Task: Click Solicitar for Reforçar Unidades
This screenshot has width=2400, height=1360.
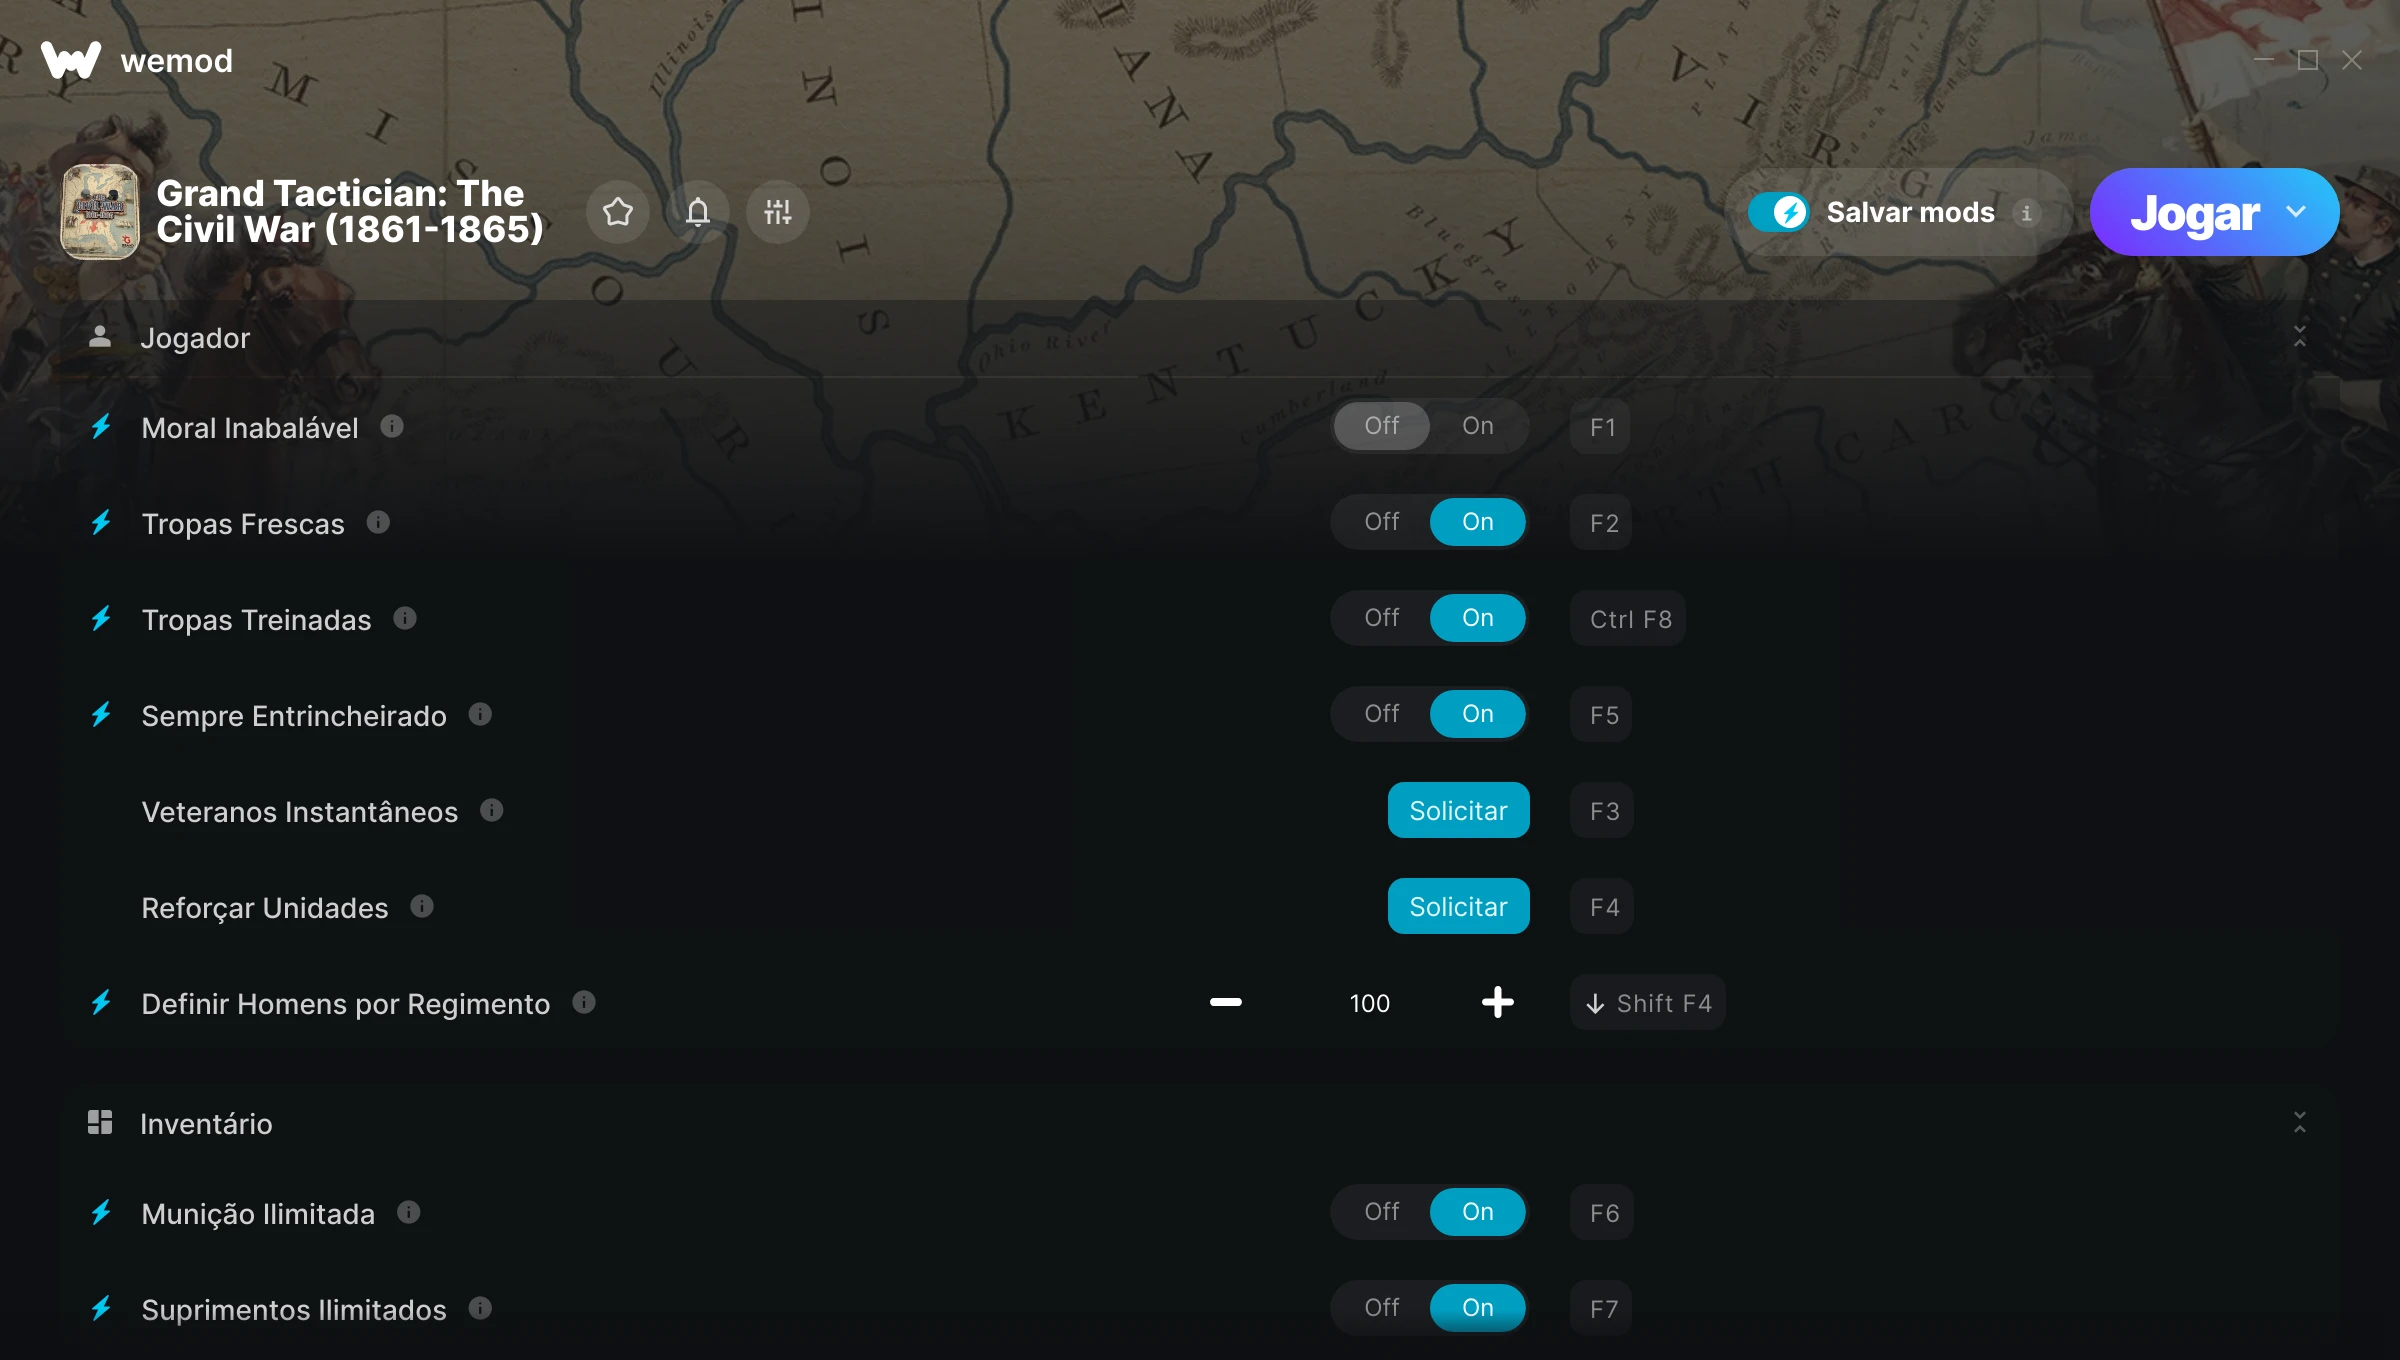Action: pyautogui.click(x=1459, y=906)
